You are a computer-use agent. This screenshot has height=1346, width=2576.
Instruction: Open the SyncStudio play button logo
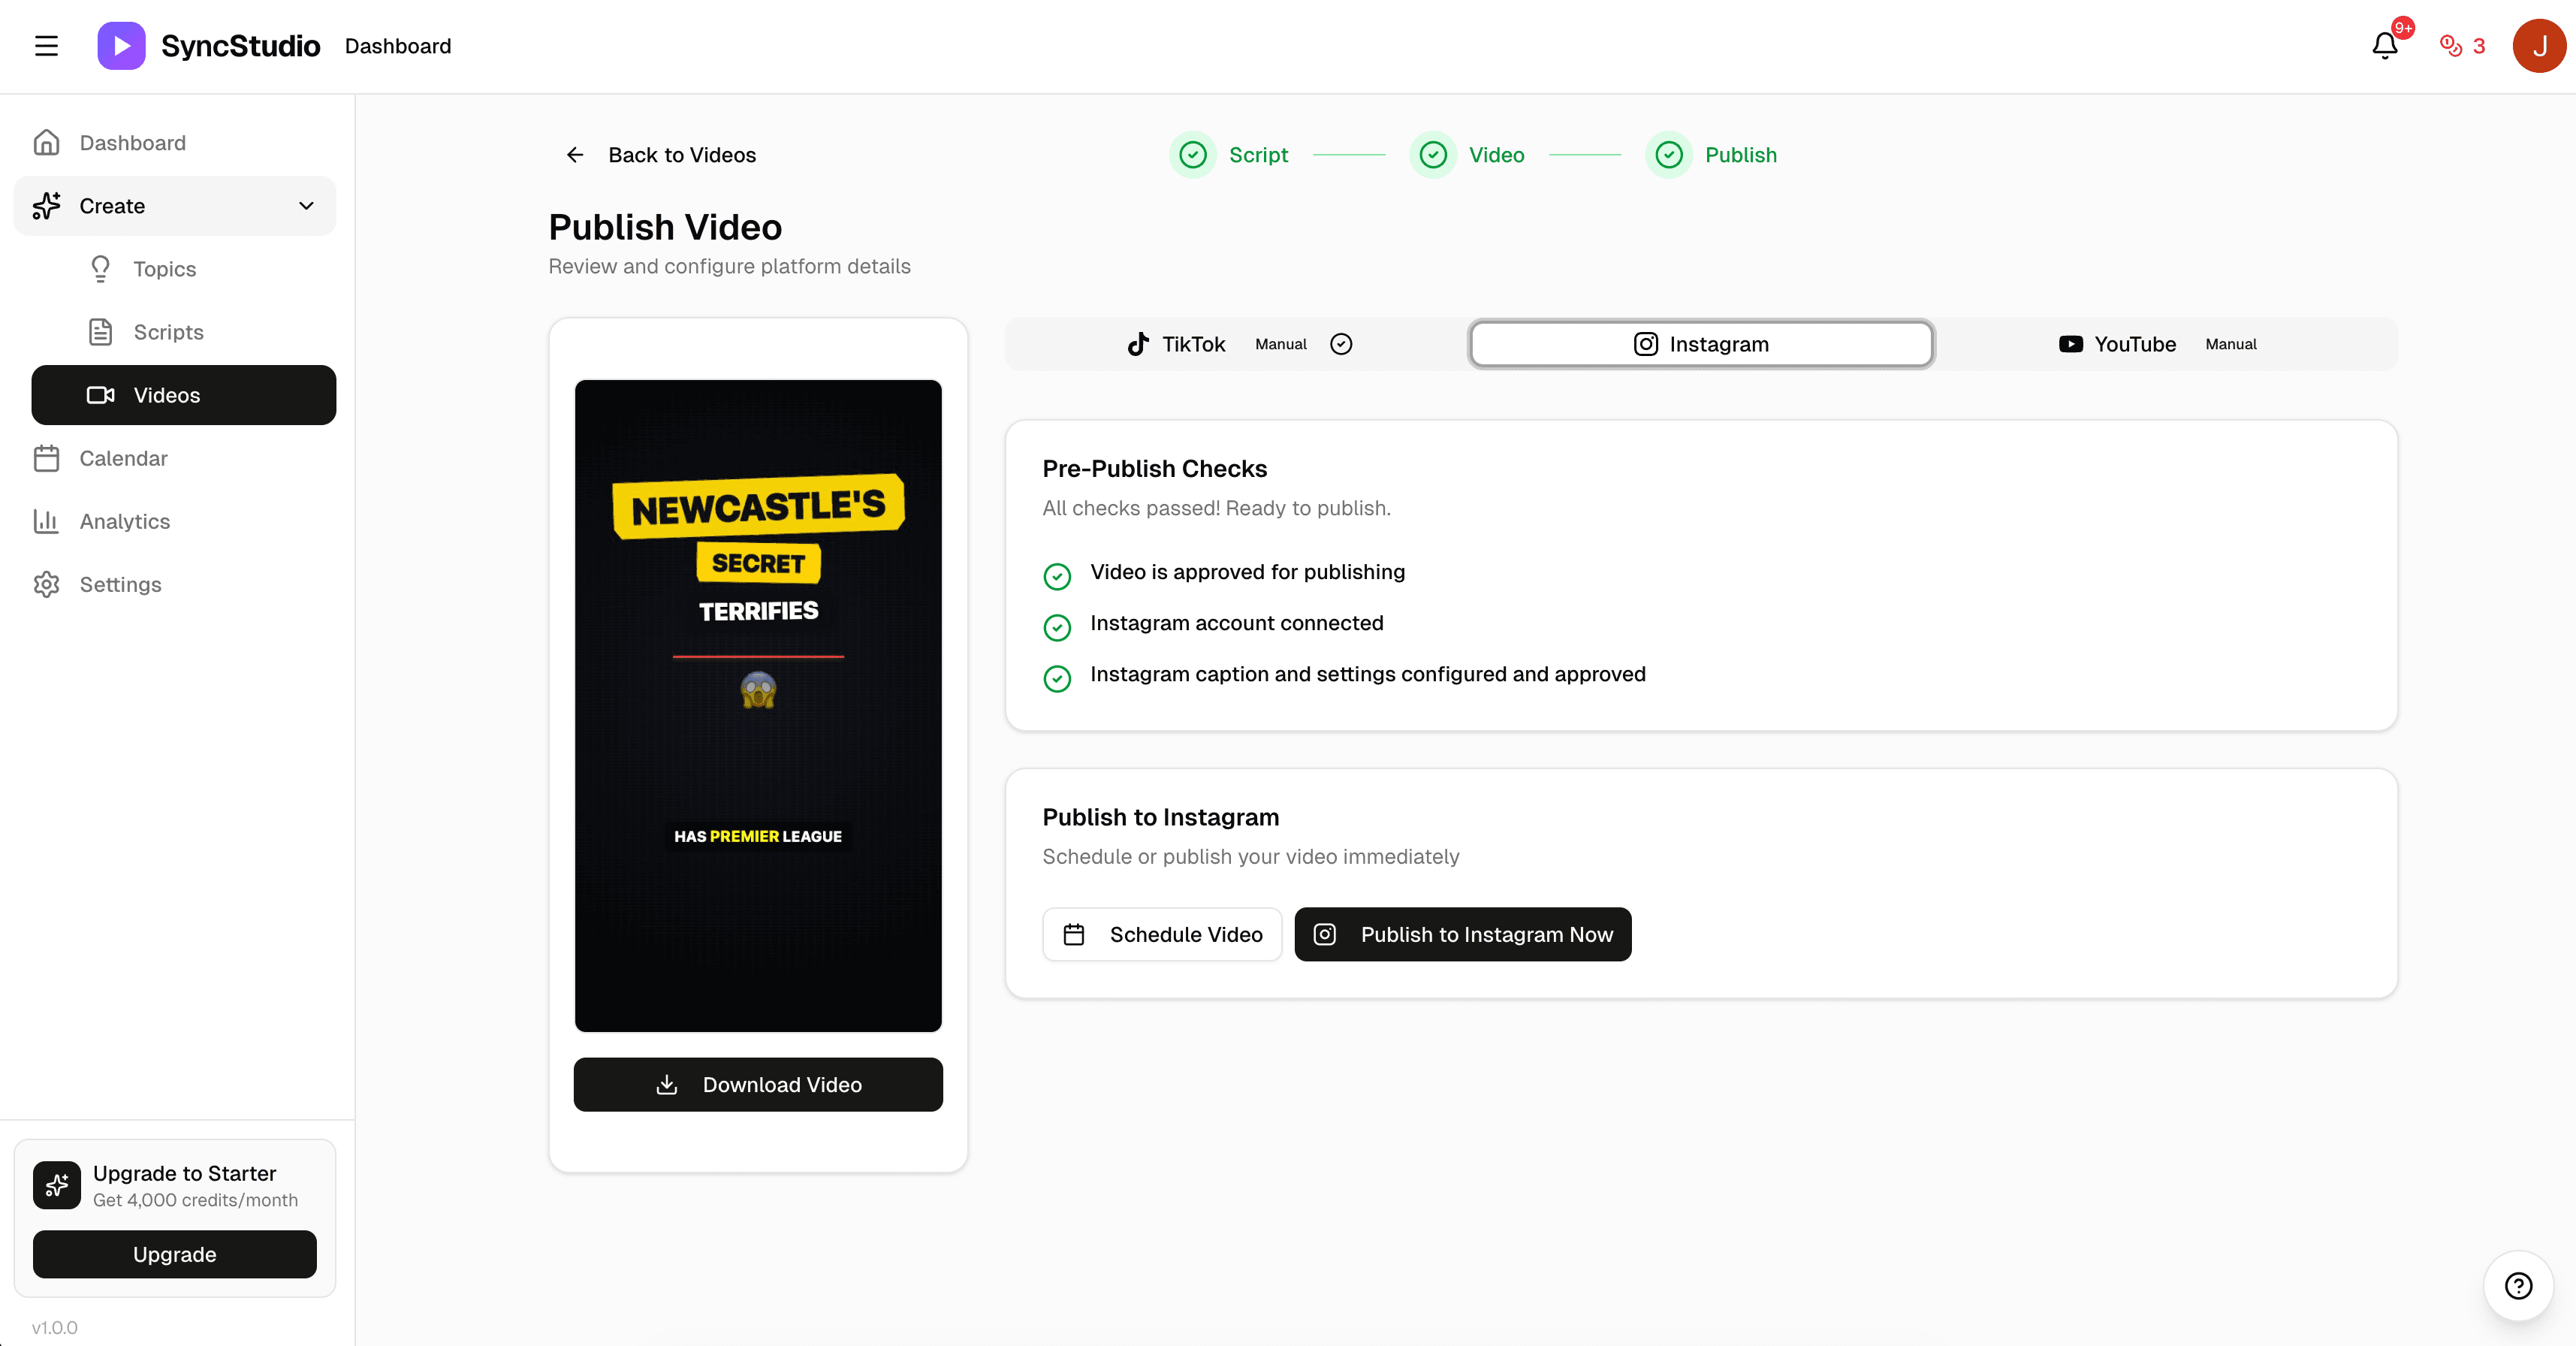pyautogui.click(x=120, y=45)
